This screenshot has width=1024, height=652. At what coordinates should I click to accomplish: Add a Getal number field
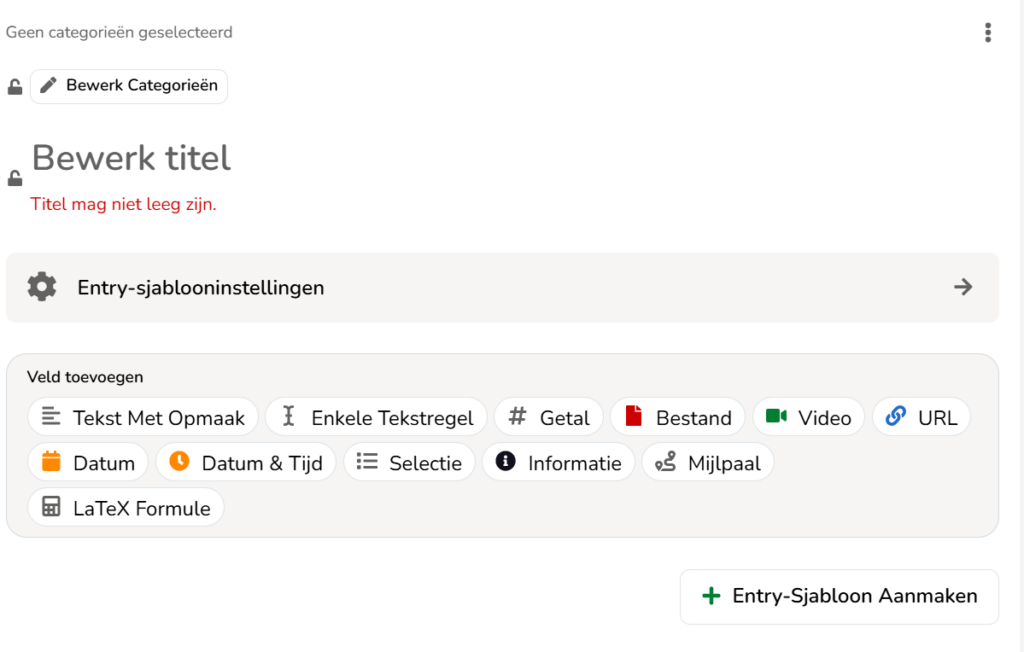(549, 417)
